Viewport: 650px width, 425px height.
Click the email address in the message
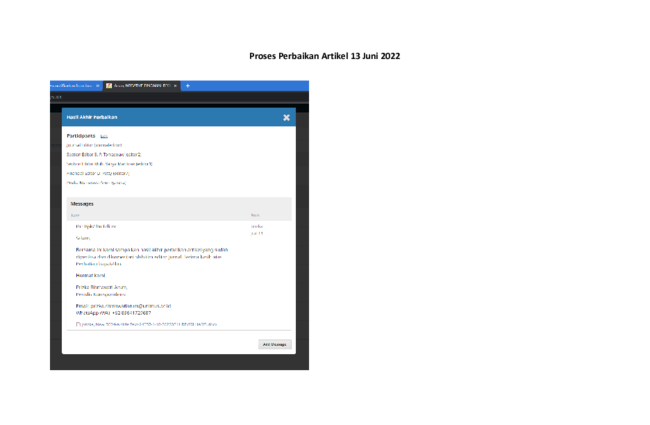[x=131, y=306]
